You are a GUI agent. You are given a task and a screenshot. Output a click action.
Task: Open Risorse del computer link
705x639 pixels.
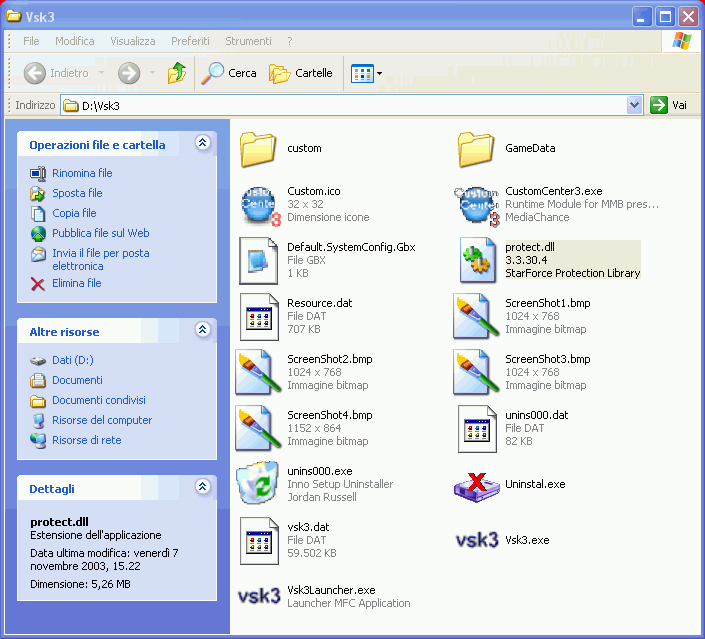[102, 420]
